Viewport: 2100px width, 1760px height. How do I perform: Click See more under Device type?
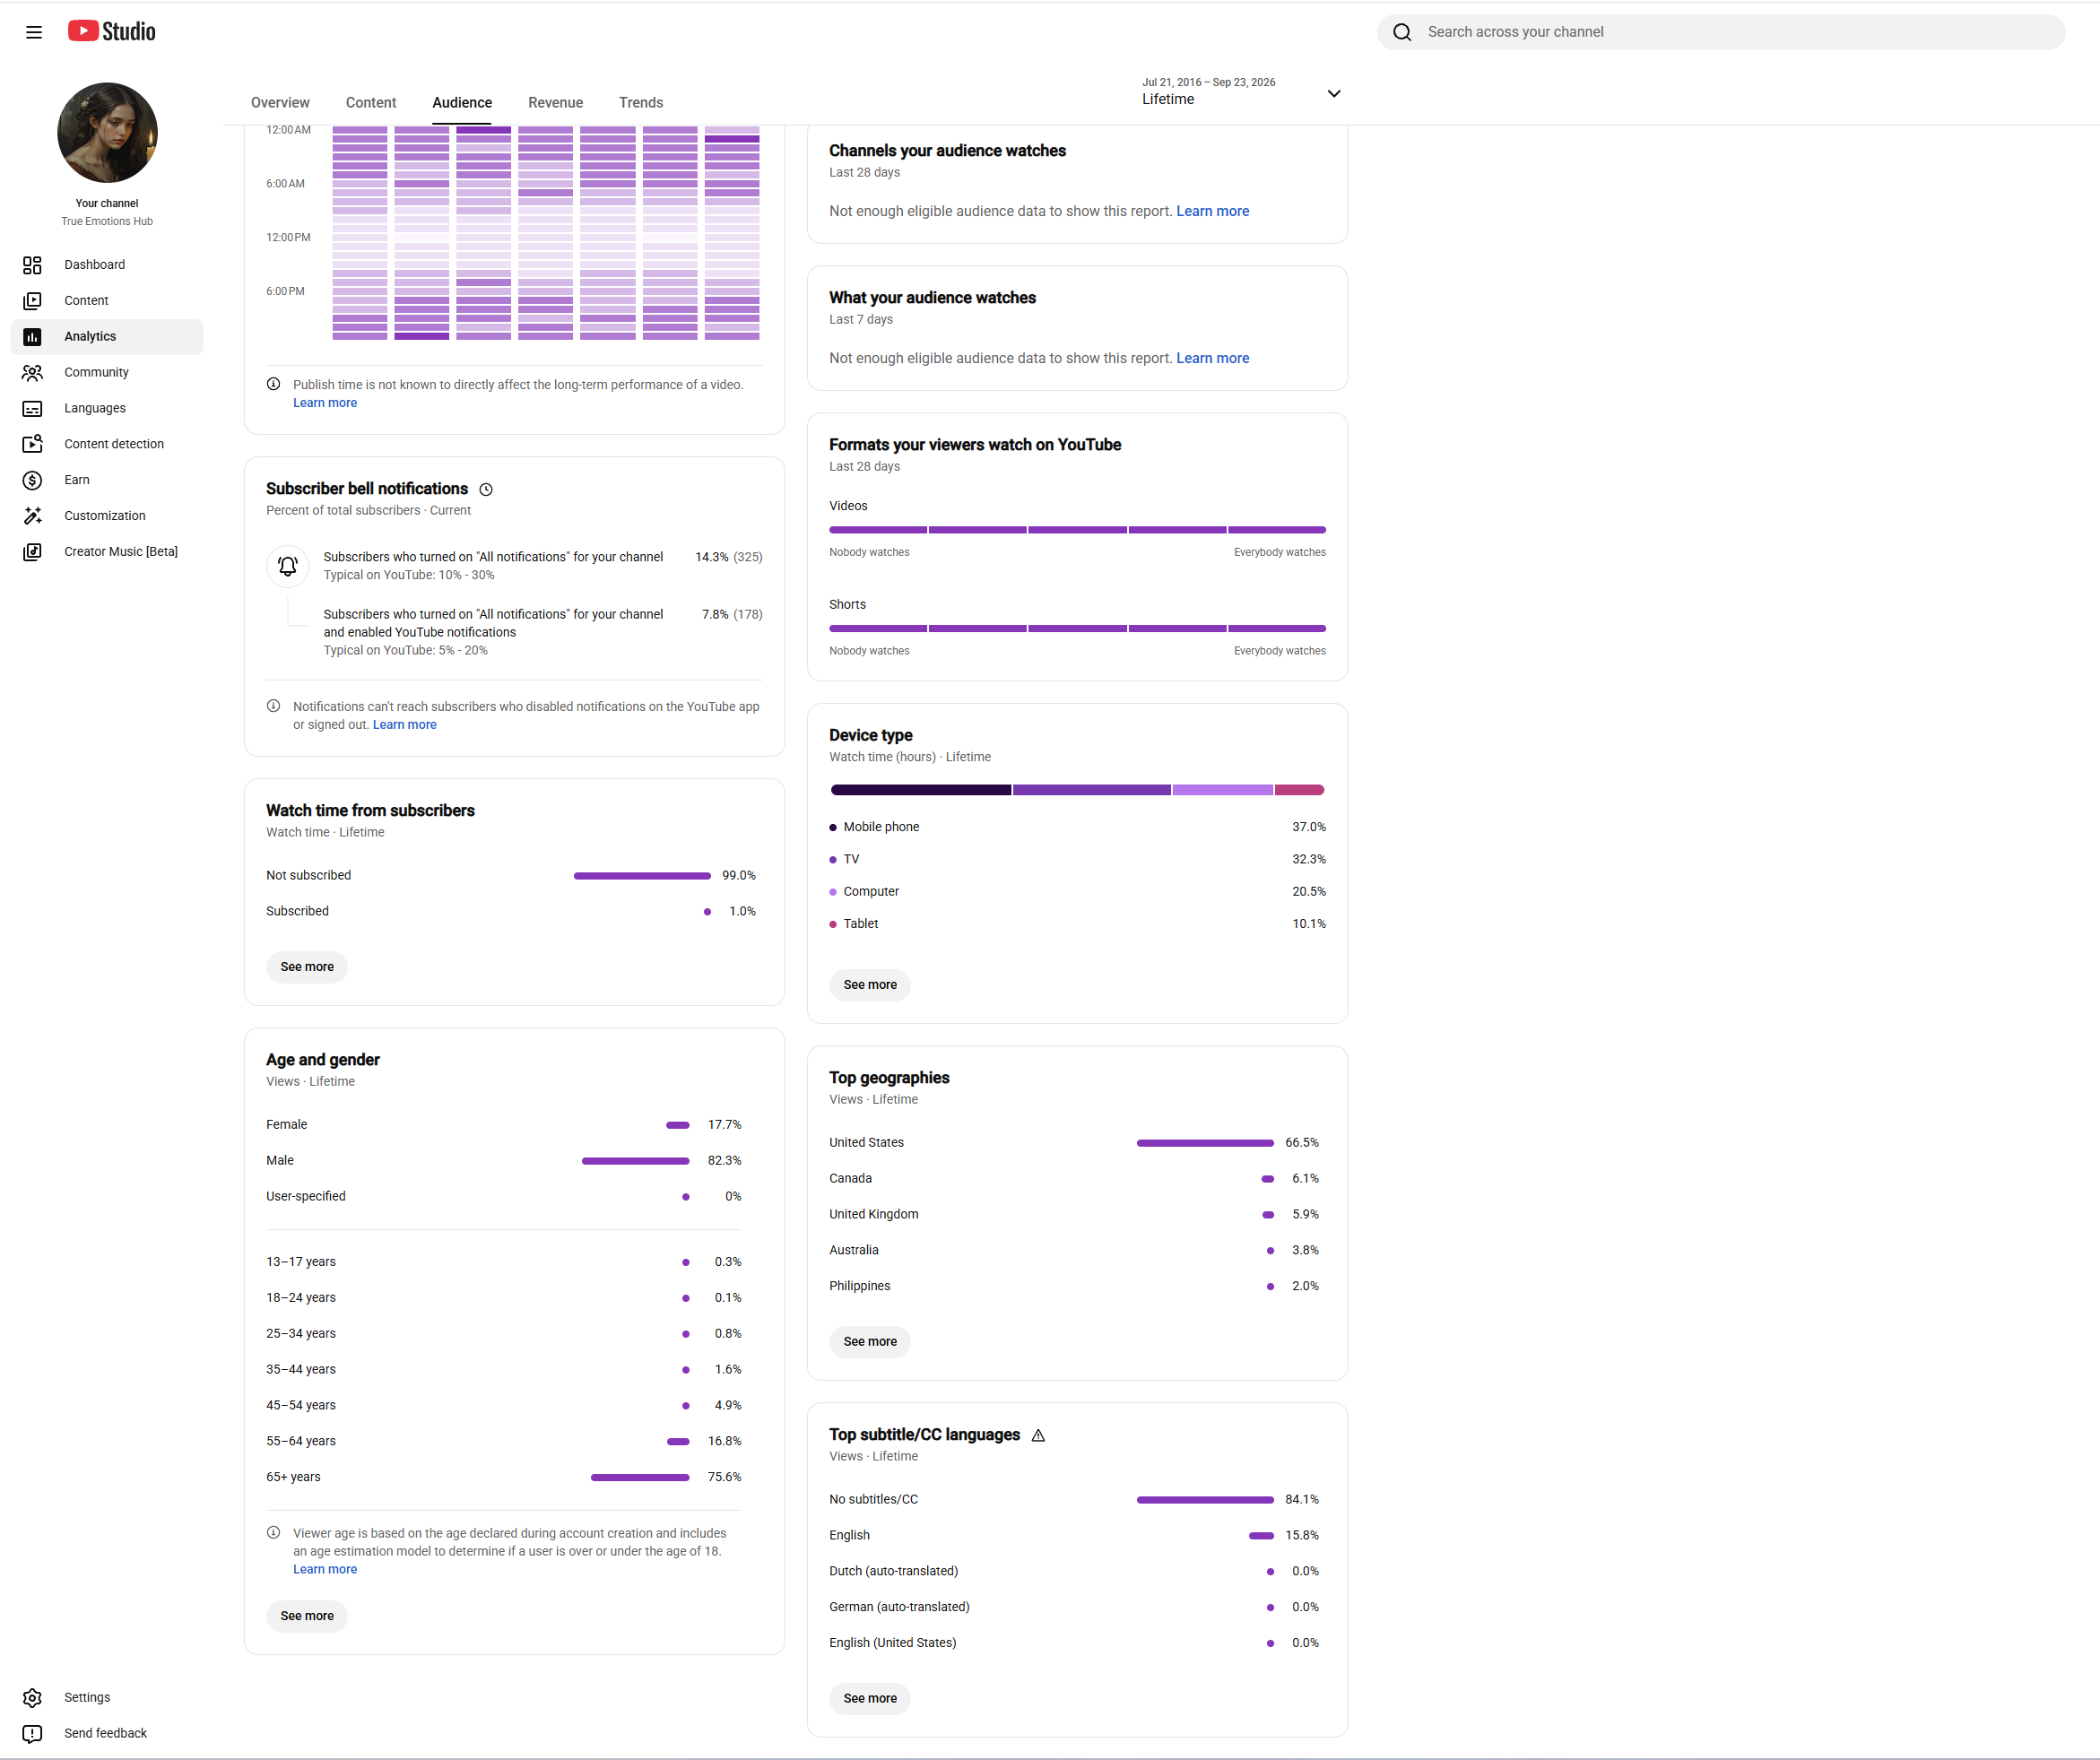click(870, 985)
